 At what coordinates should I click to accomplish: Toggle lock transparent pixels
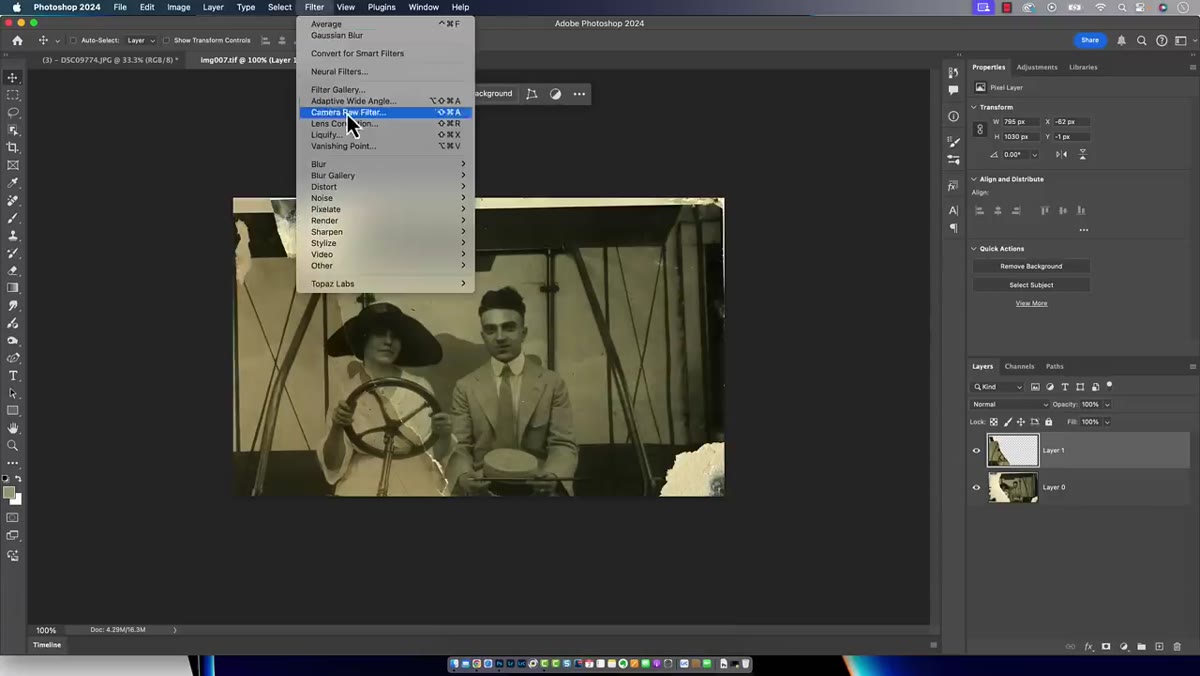click(x=994, y=422)
